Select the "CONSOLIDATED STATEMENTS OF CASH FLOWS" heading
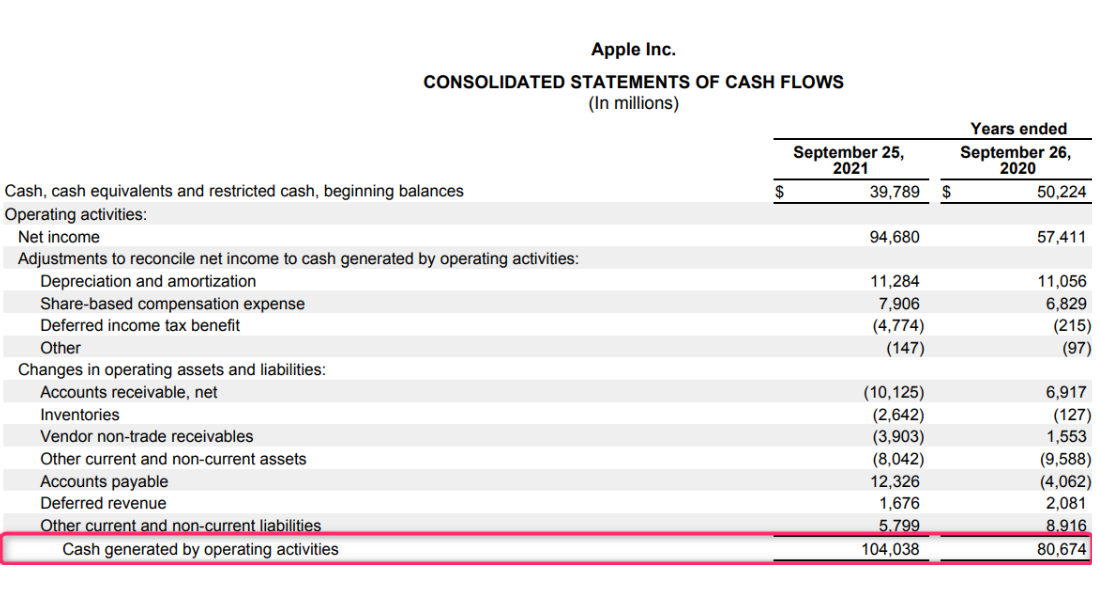Image resolution: width=1097 pixels, height=596 pixels. (633, 83)
